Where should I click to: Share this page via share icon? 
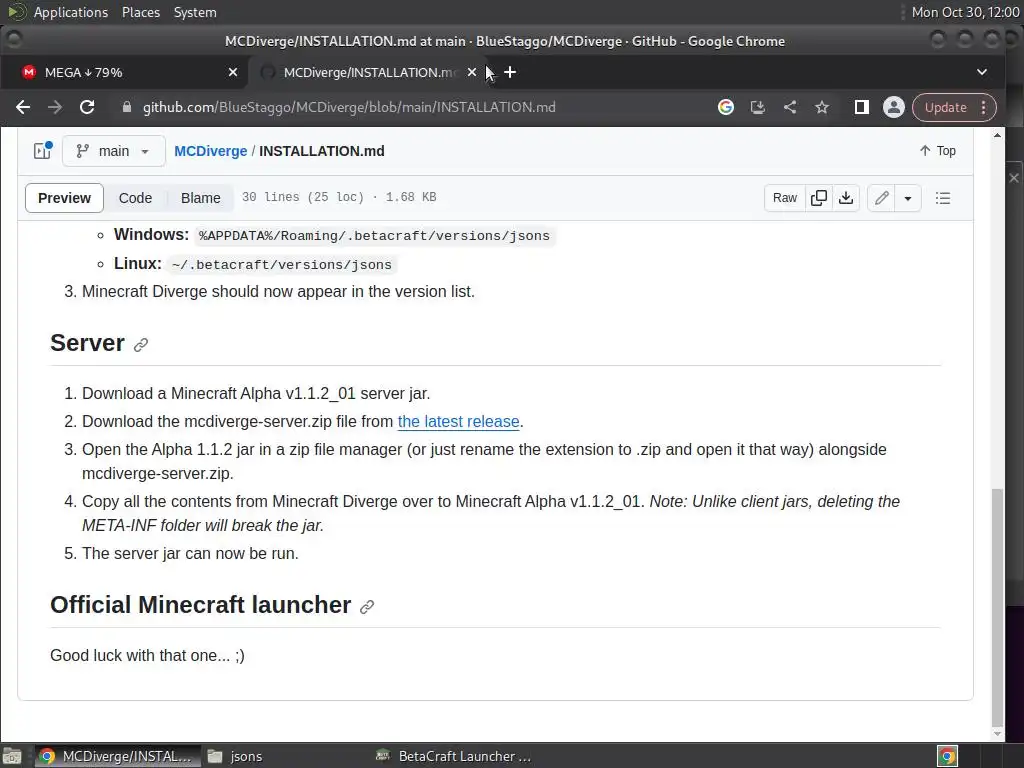[790, 107]
